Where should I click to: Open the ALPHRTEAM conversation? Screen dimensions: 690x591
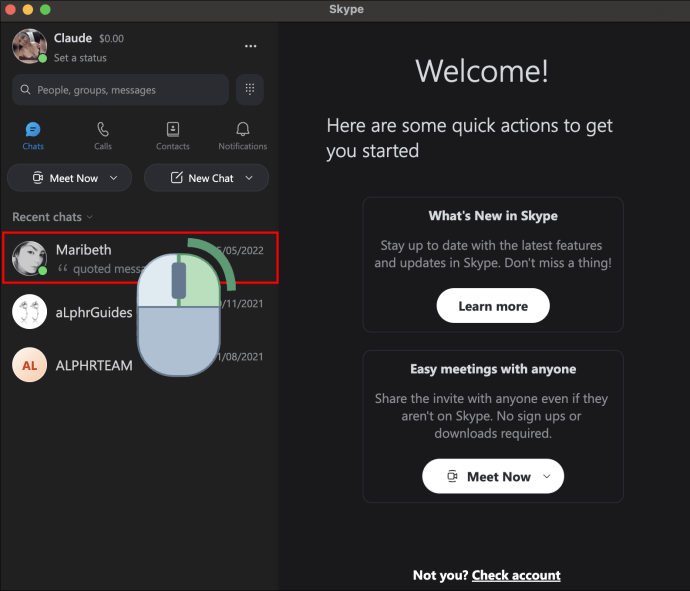(140, 365)
